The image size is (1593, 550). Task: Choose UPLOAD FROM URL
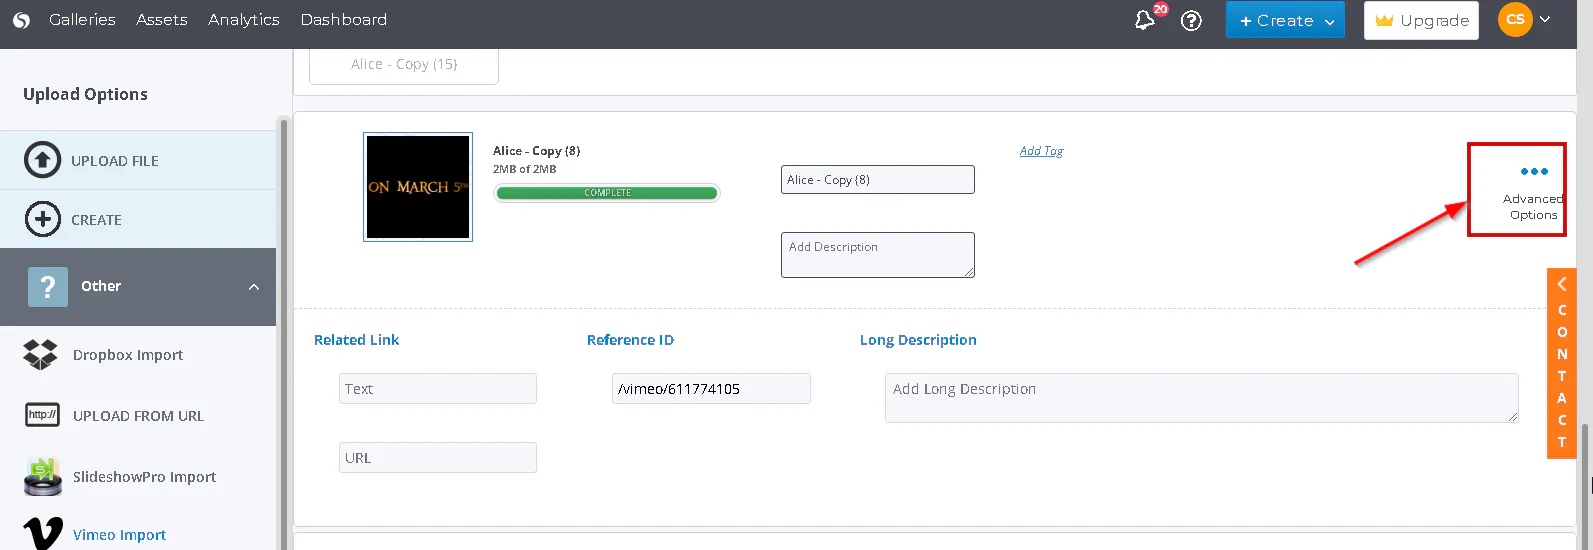138,416
